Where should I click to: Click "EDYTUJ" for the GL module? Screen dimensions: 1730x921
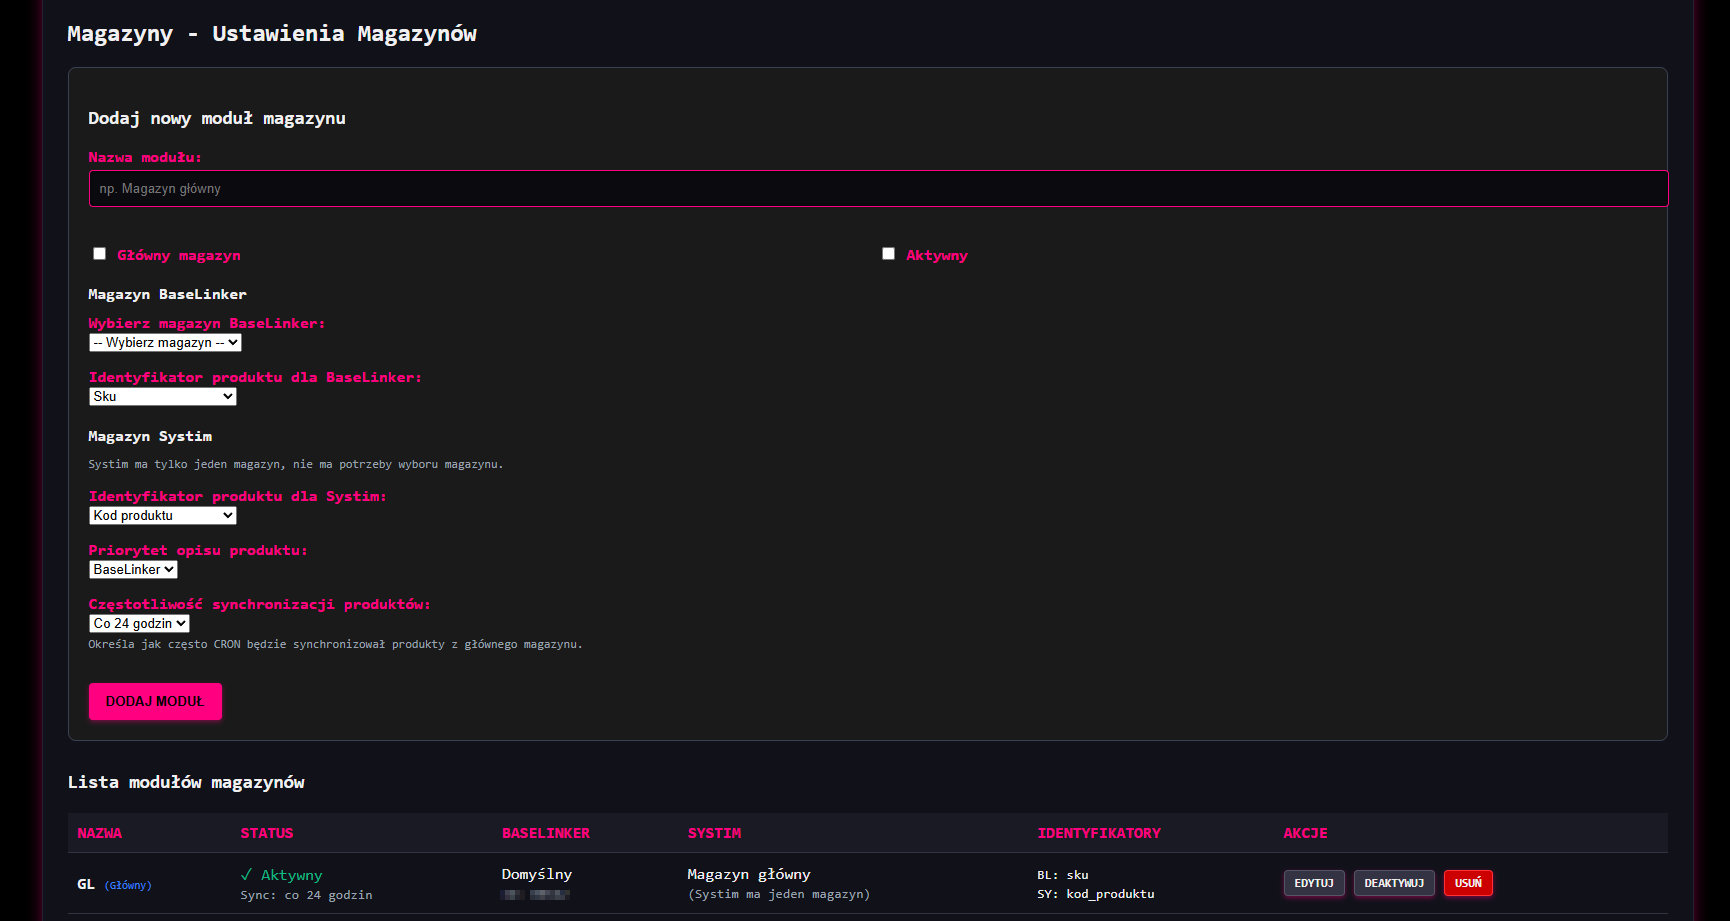click(x=1313, y=883)
